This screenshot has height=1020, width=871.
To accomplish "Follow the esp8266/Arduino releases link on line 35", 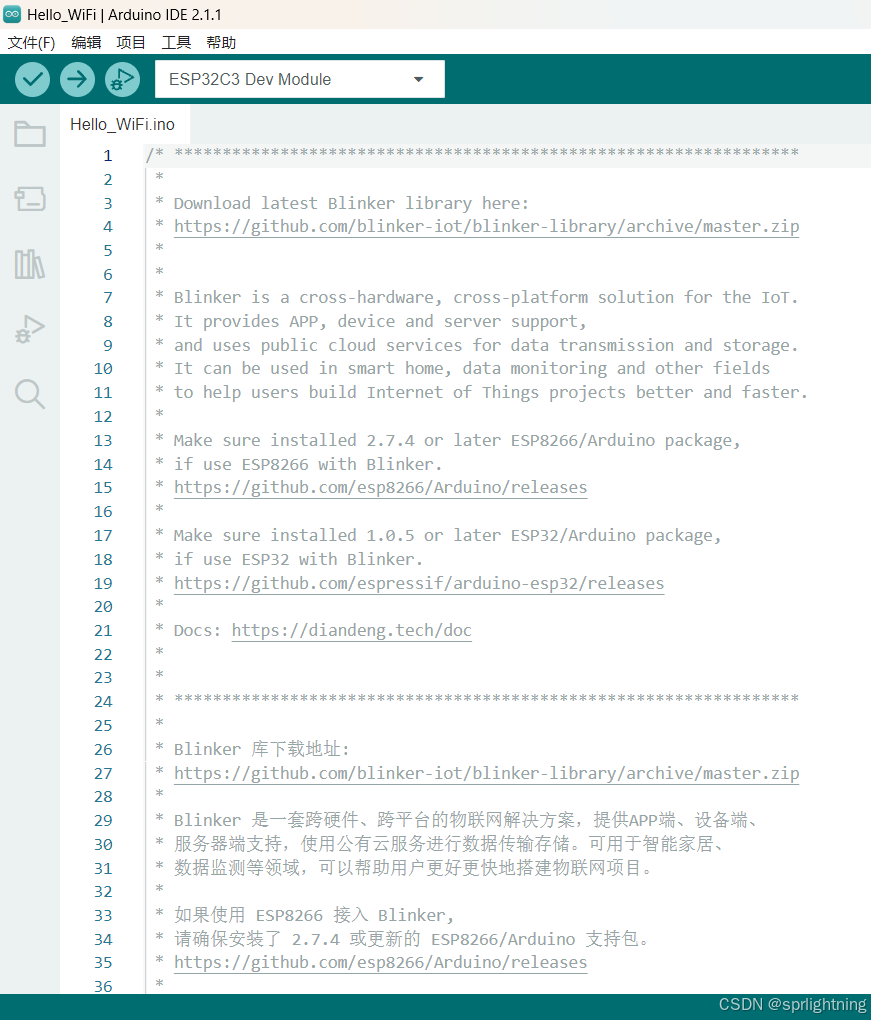I will click(381, 962).
